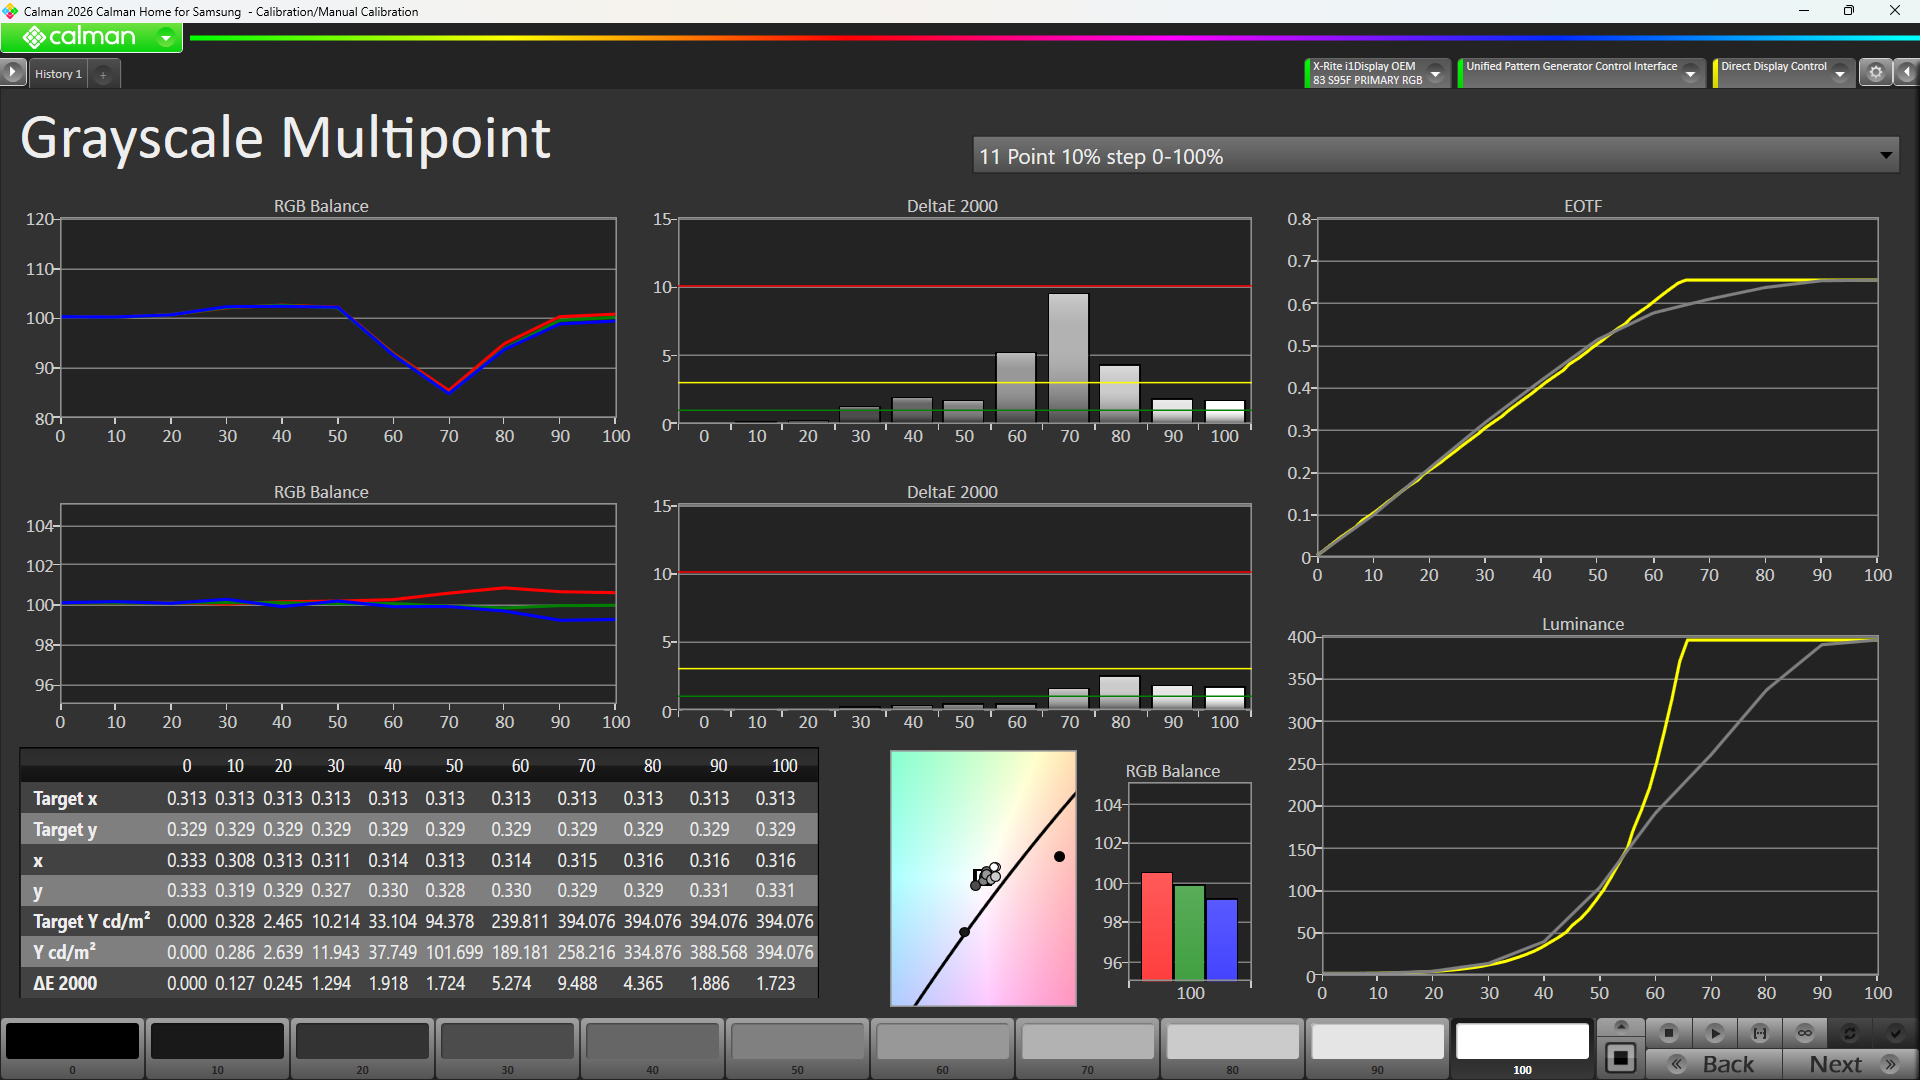Start reading with the play icon
Image resolution: width=1920 pixels, height=1080 pixels.
click(1714, 1033)
